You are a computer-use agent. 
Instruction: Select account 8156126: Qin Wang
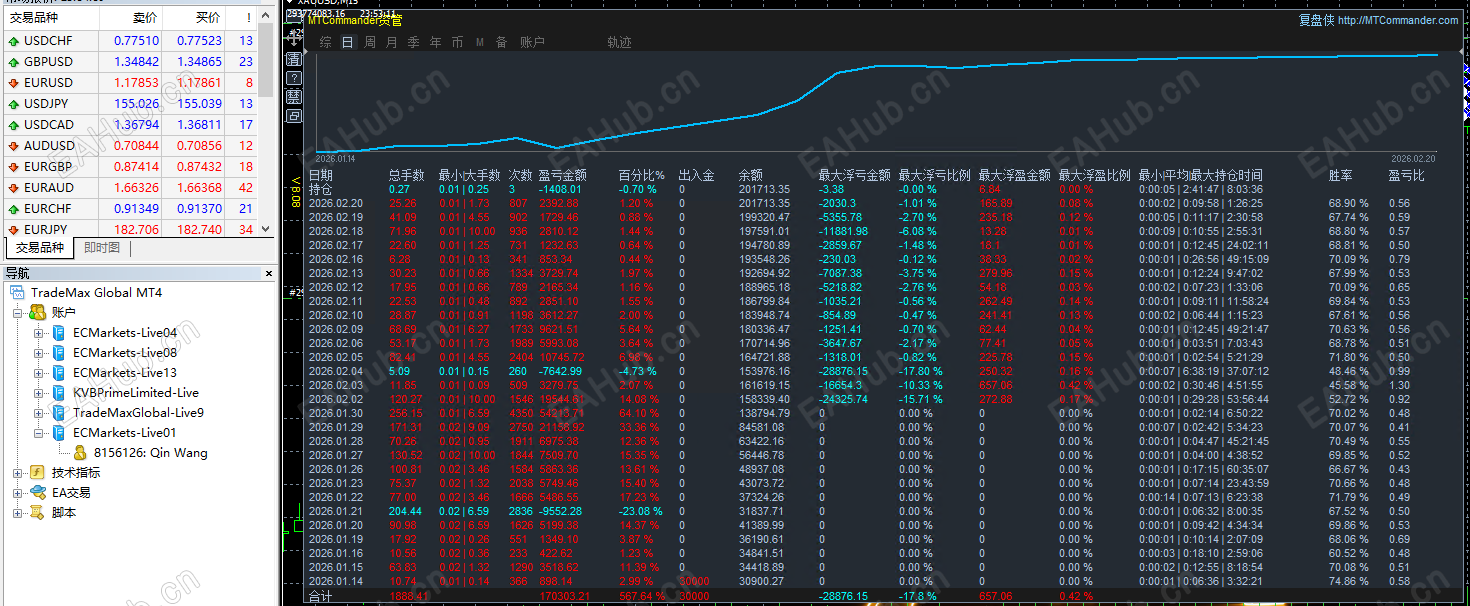pyautogui.click(x=150, y=453)
